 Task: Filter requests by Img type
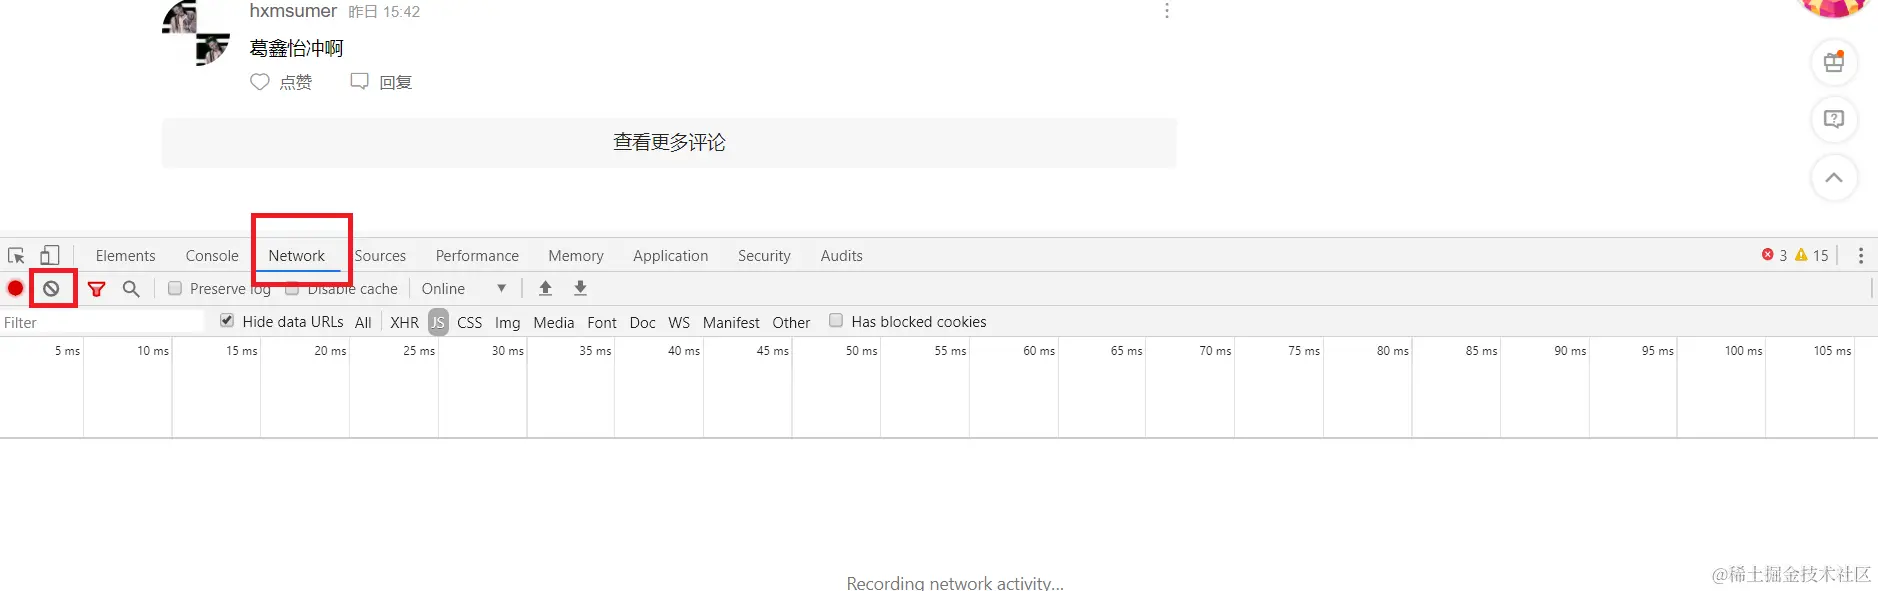507,322
